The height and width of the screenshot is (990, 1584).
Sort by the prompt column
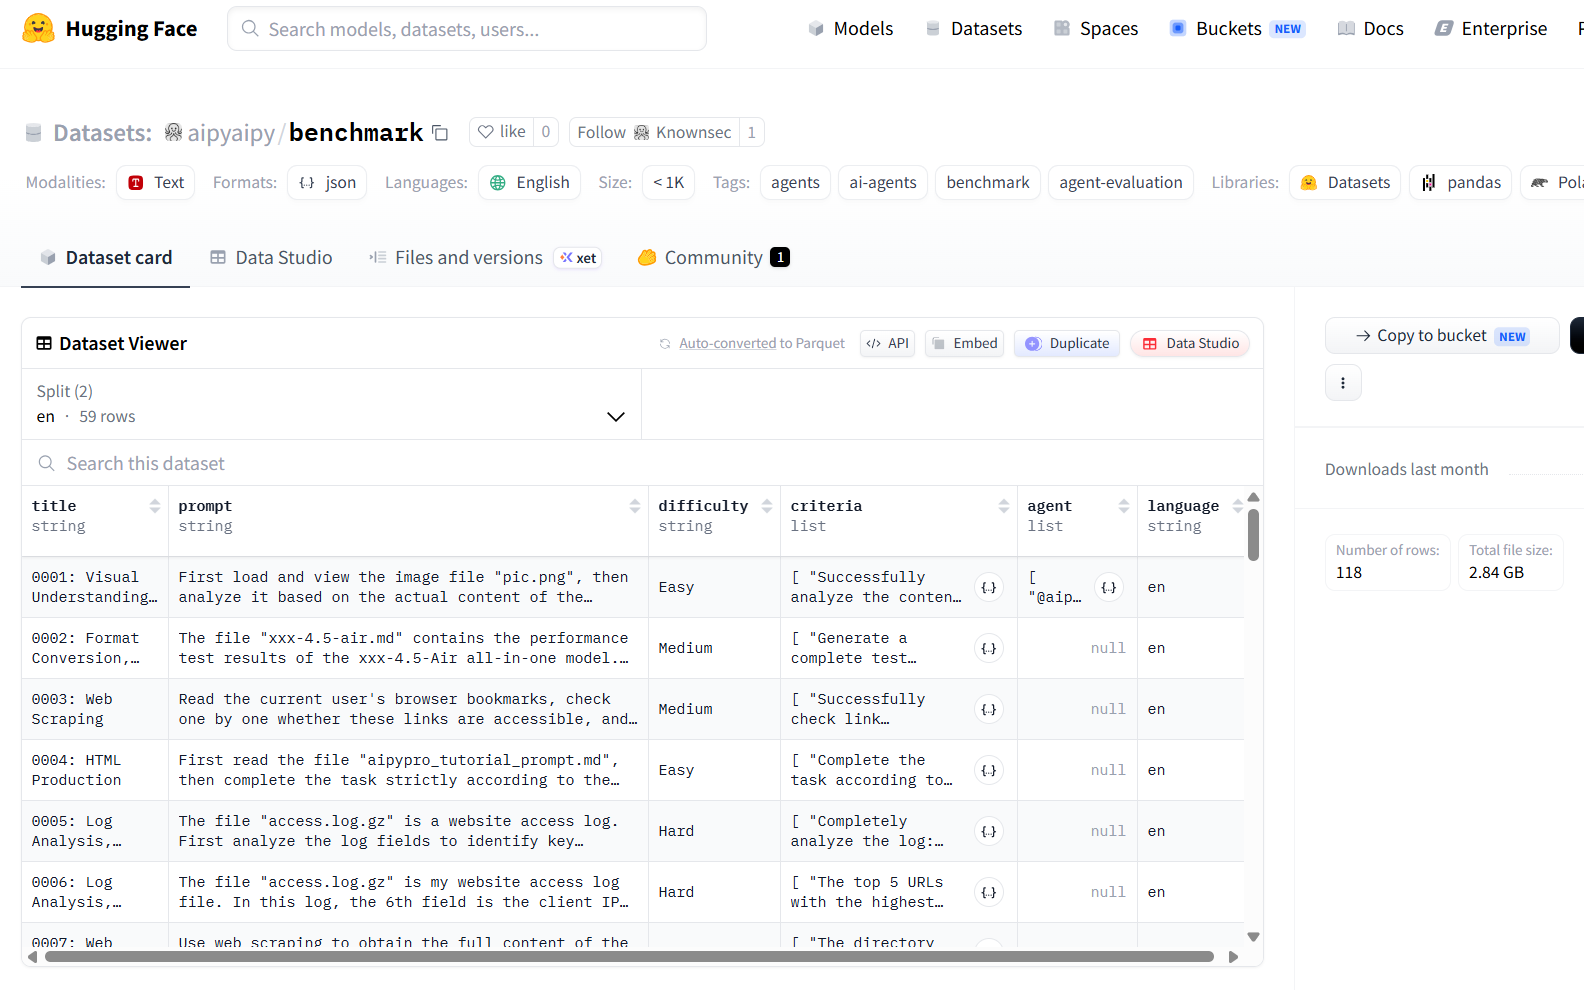tap(635, 506)
